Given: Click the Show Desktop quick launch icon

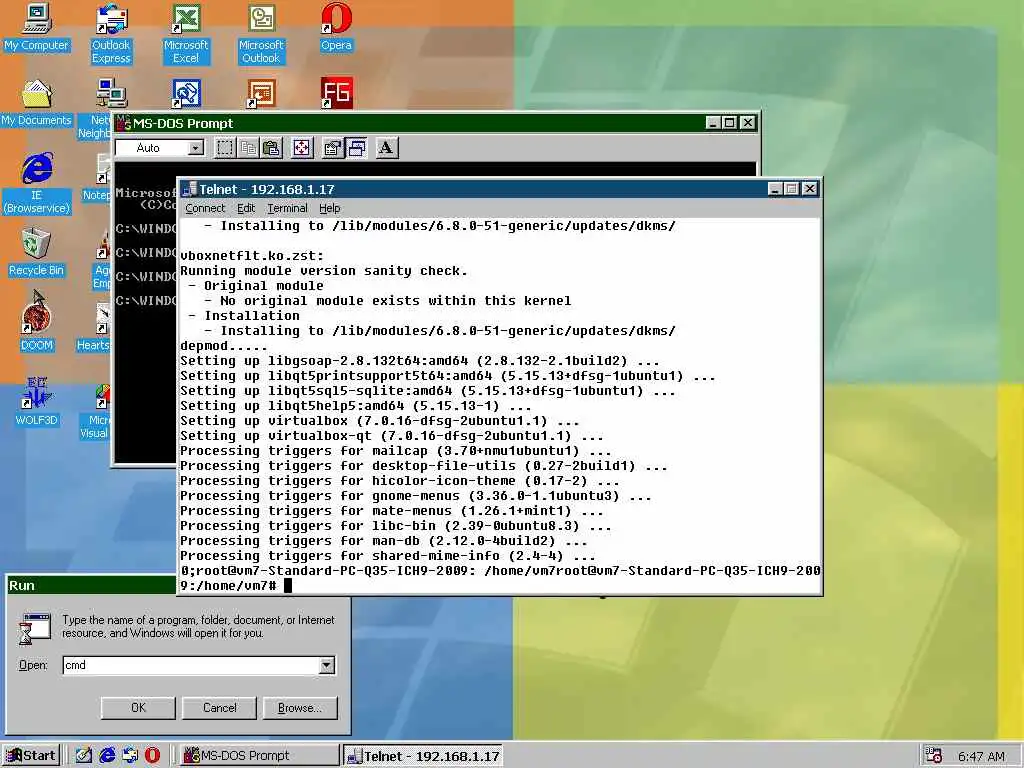Looking at the screenshot, I should (x=84, y=756).
